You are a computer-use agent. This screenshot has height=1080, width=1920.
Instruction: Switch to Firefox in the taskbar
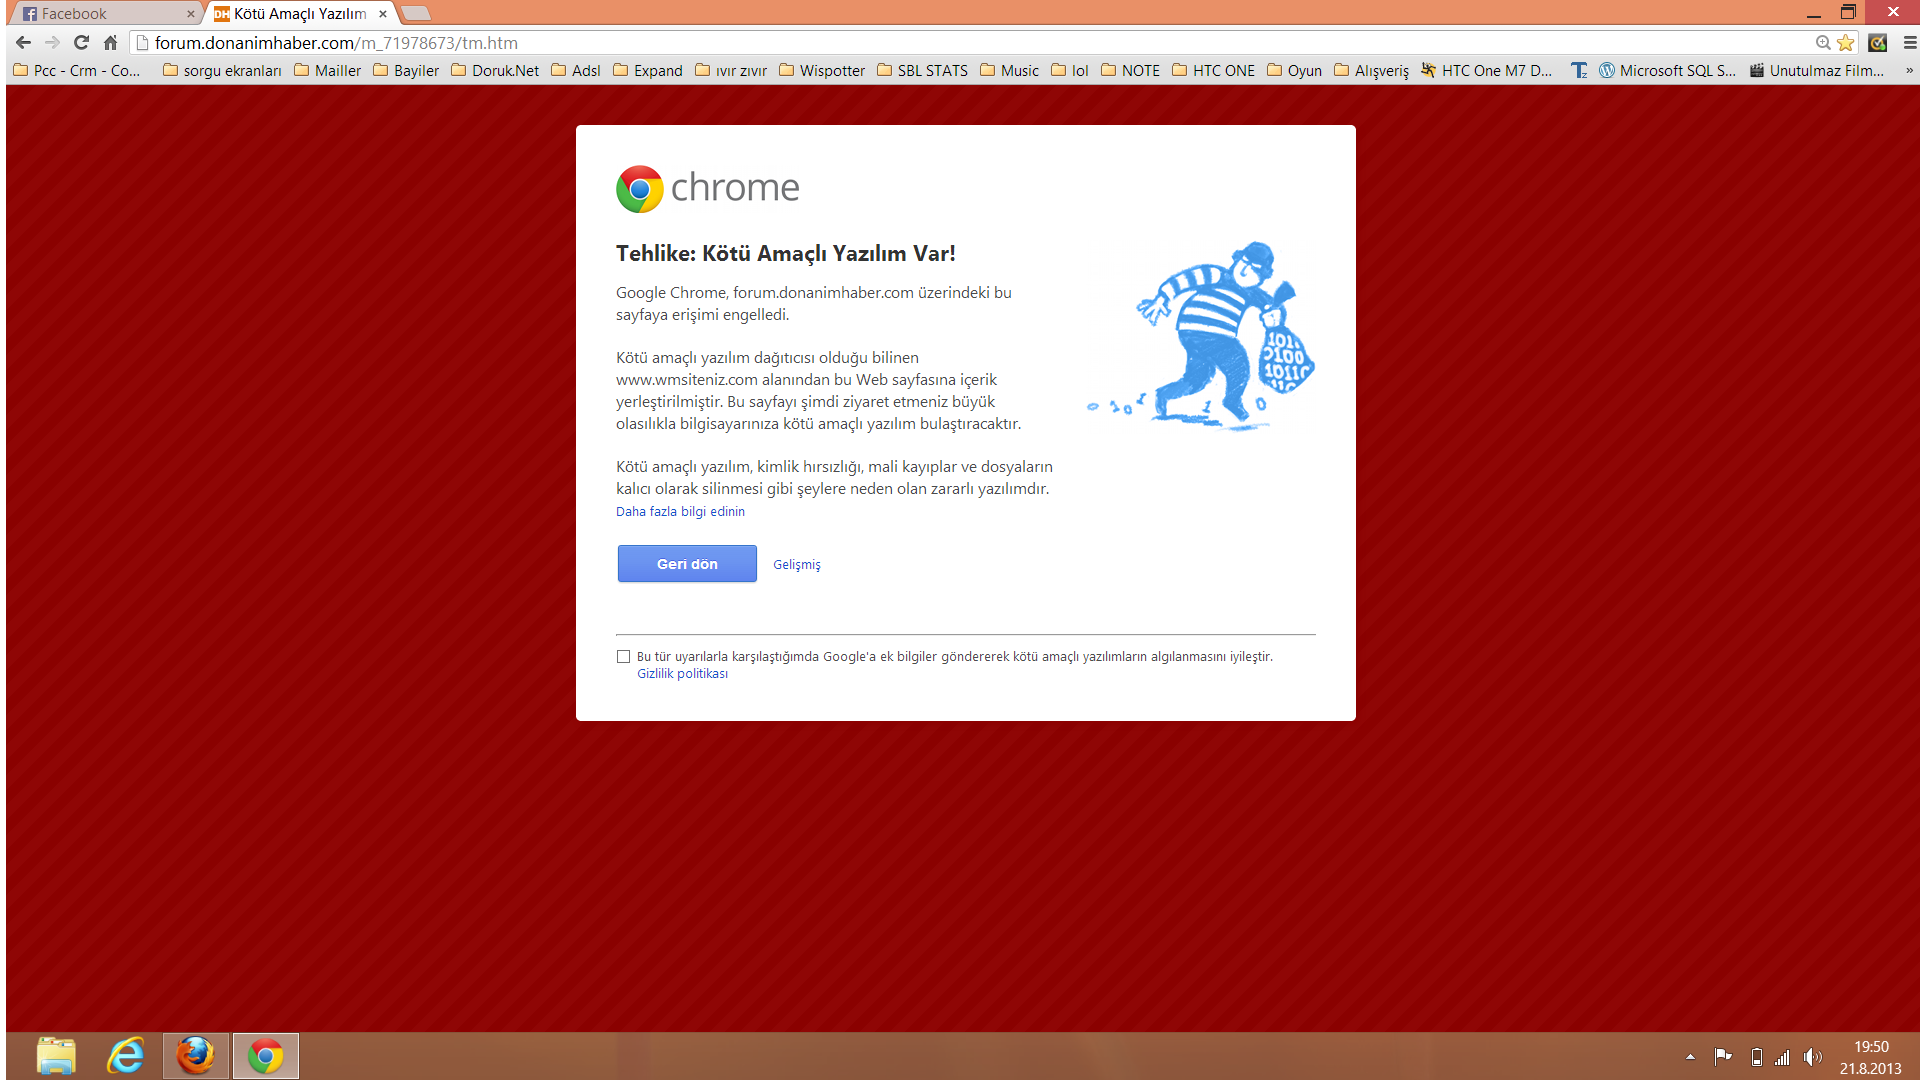pos(196,1056)
